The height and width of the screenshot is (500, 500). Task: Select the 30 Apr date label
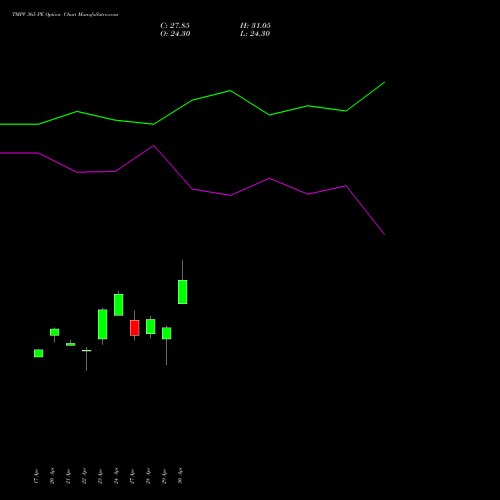tap(180, 476)
